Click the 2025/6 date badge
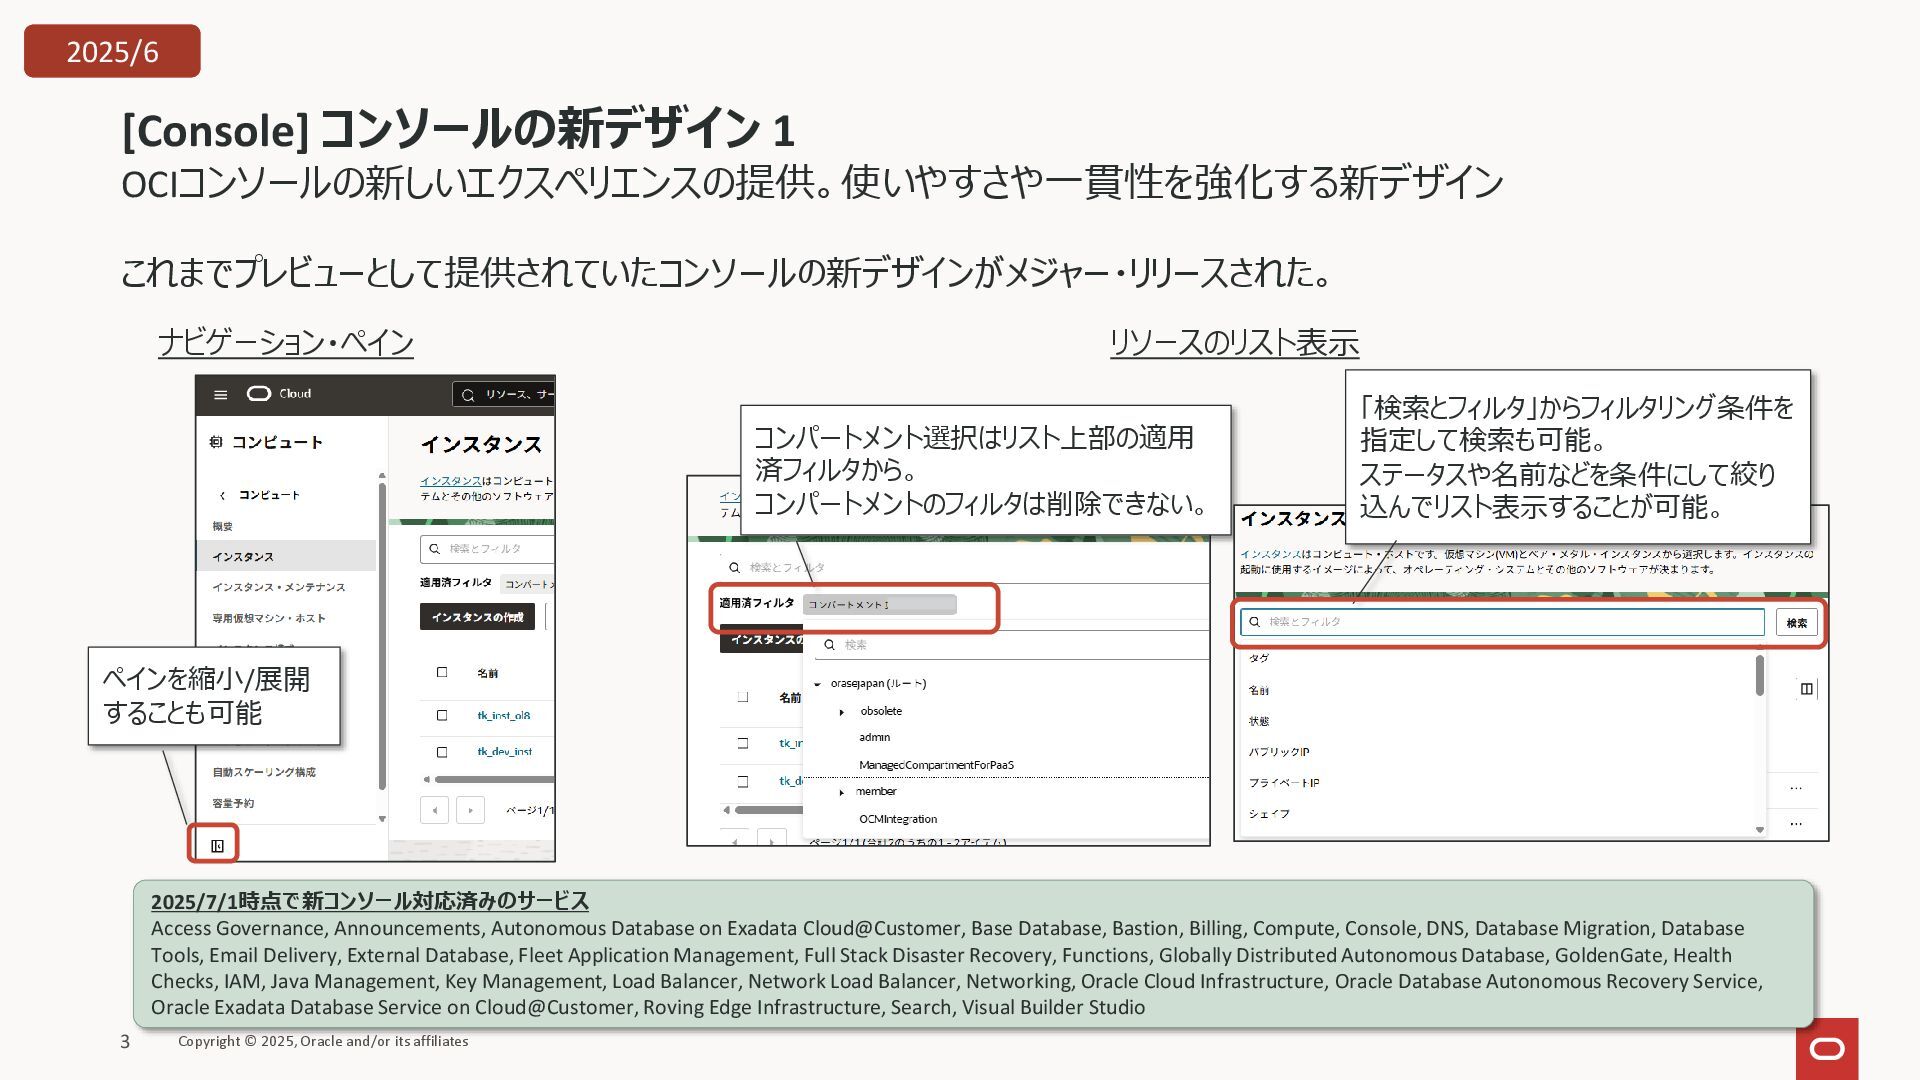Image resolution: width=1920 pixels, height=1080 pixels. (112, 51)
